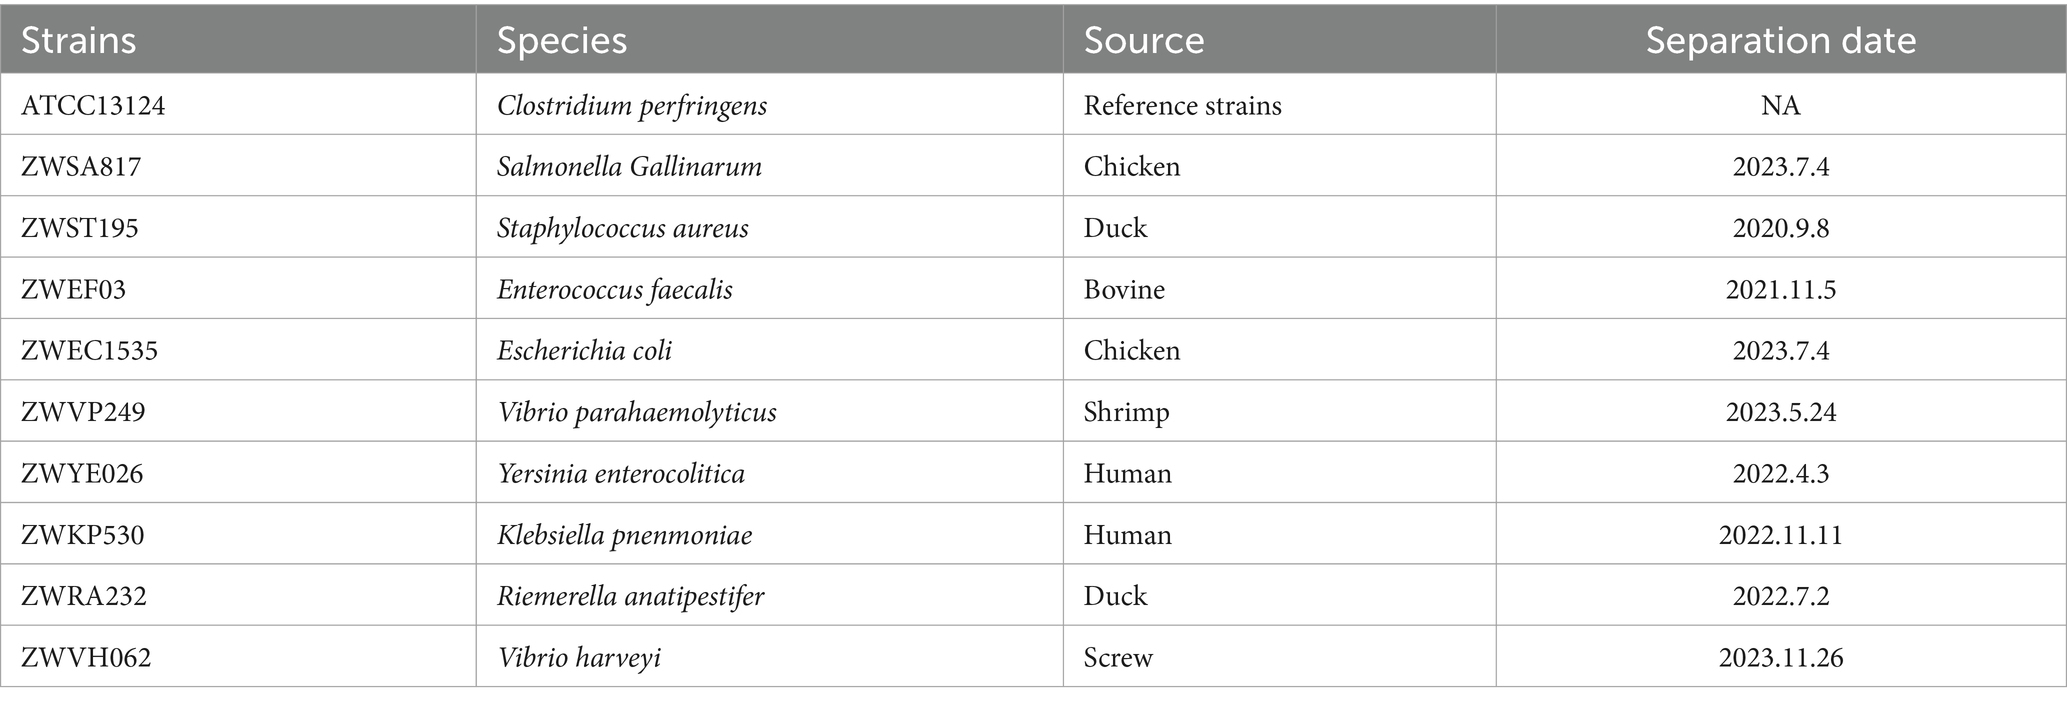Select the Escherichia coli species cell

click(769, 350)
